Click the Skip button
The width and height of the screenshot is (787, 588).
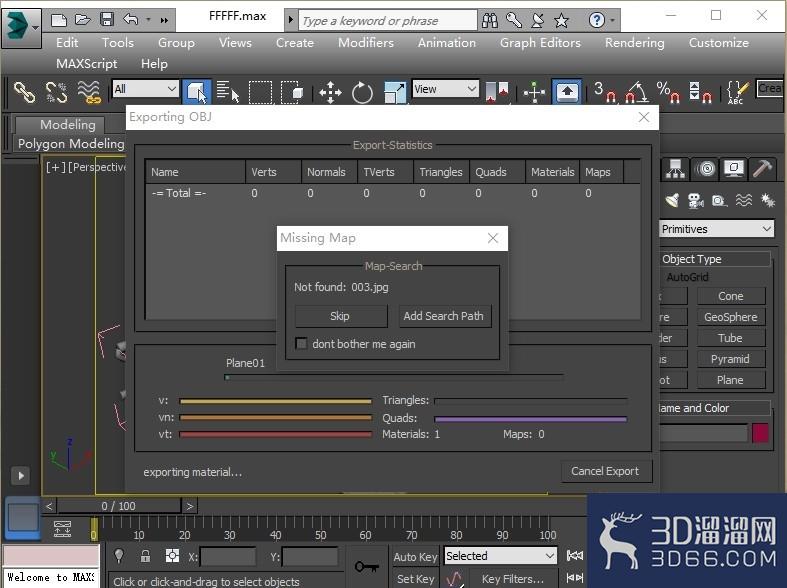(341, 316)
